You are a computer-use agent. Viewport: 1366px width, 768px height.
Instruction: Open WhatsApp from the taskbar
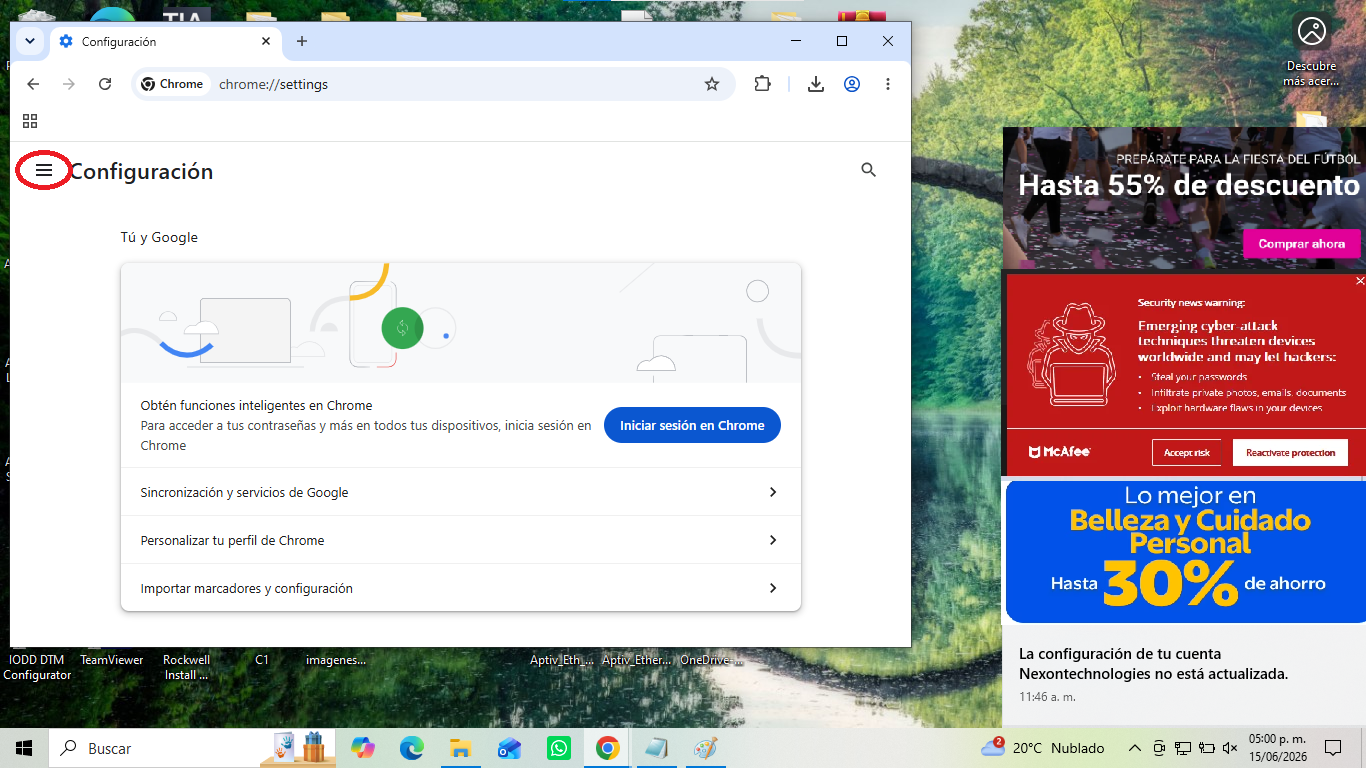click(558, 748)
